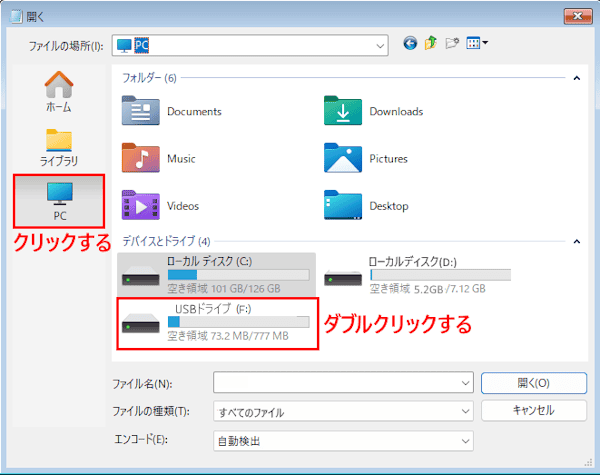Click the キャンセル button

pos(533,410)
